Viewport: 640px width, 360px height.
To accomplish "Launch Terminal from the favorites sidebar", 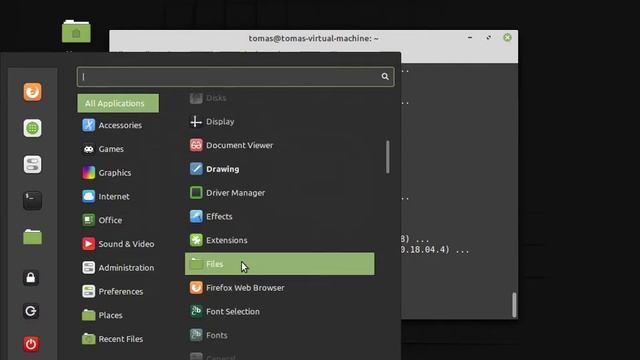I will point(32,200).
